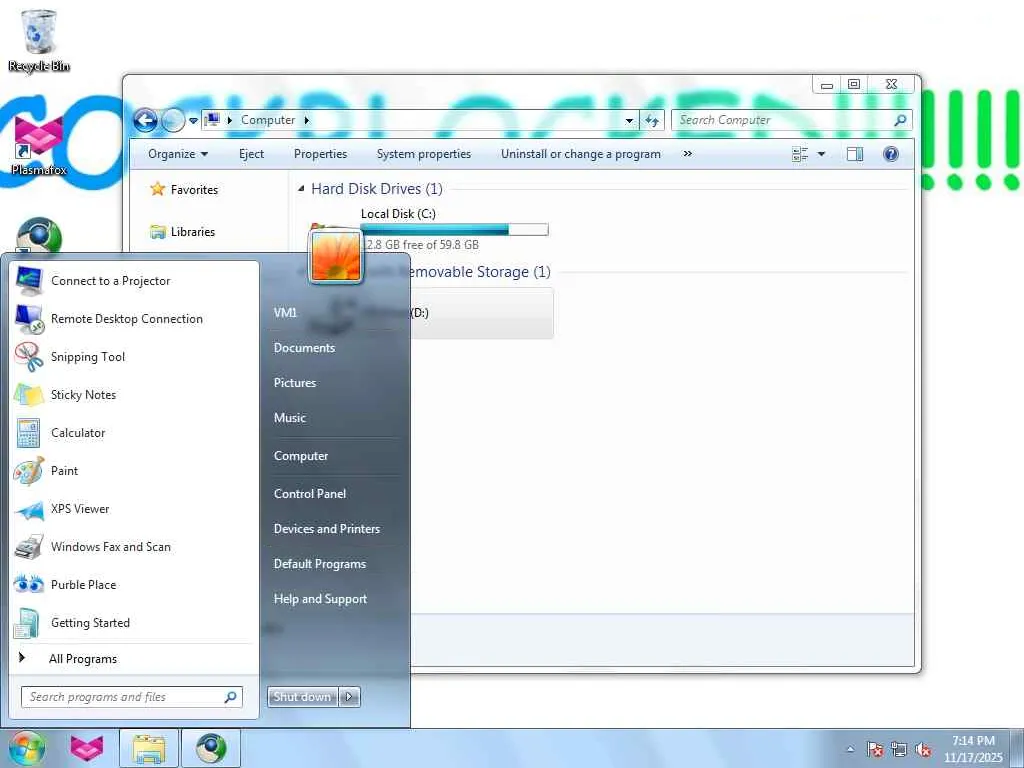
Task: Open Music from Start menu
Action: (x=290, y=417)
